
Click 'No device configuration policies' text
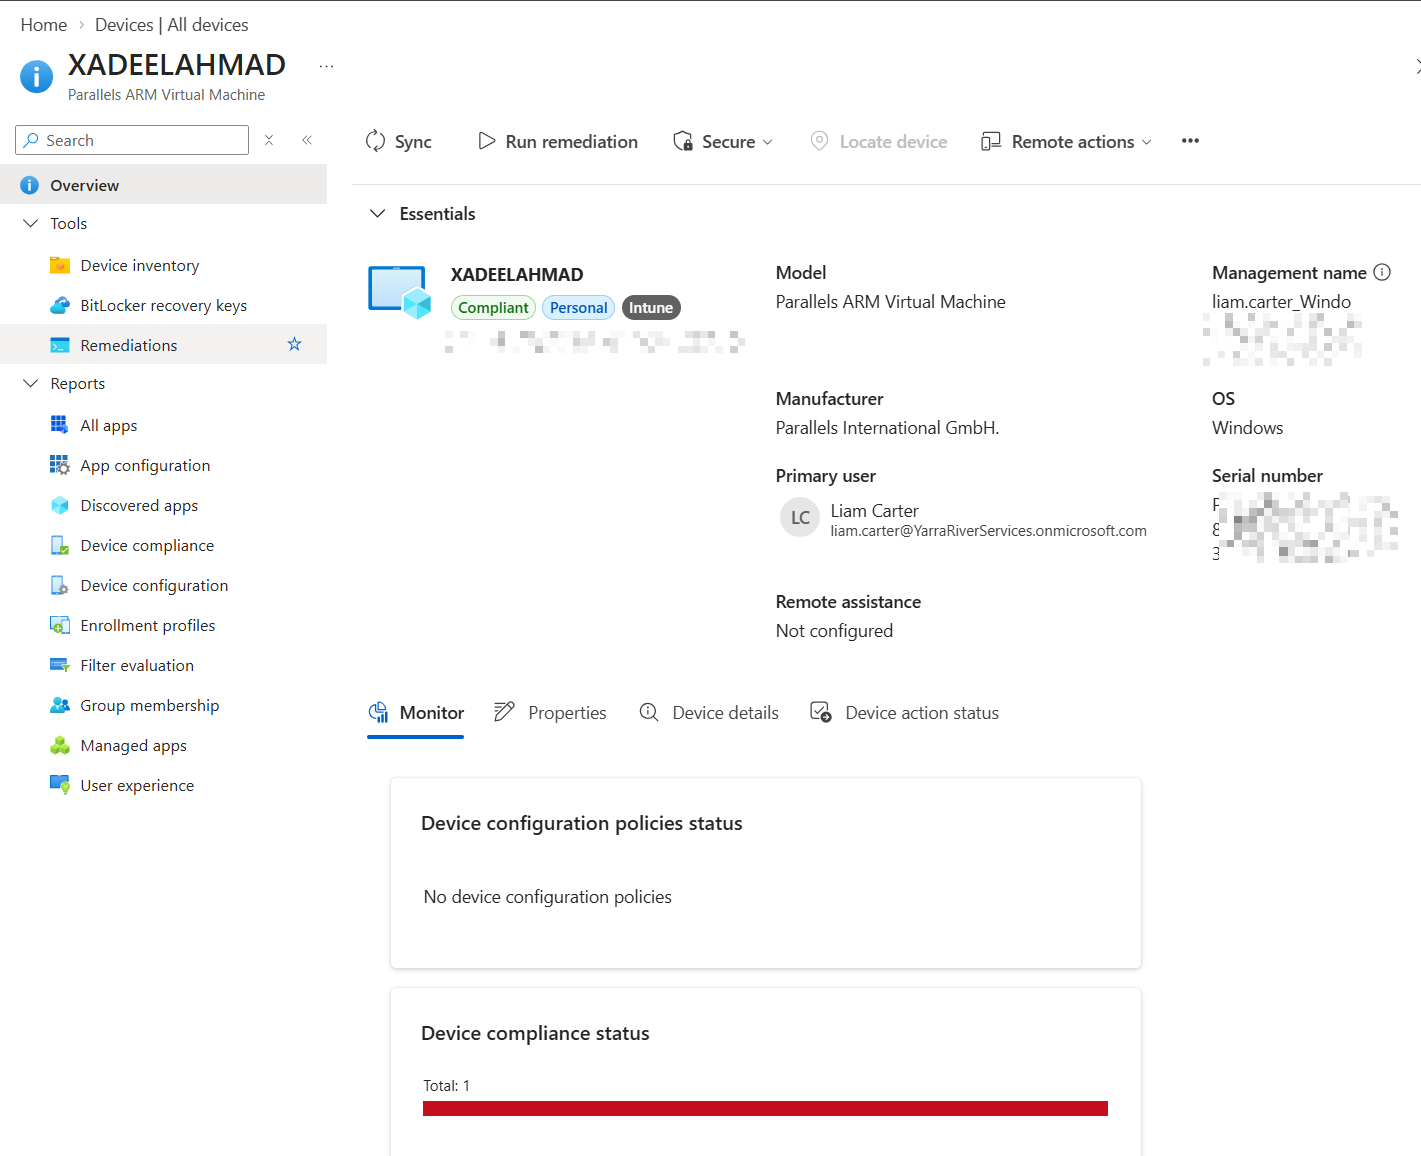point(547,897)
